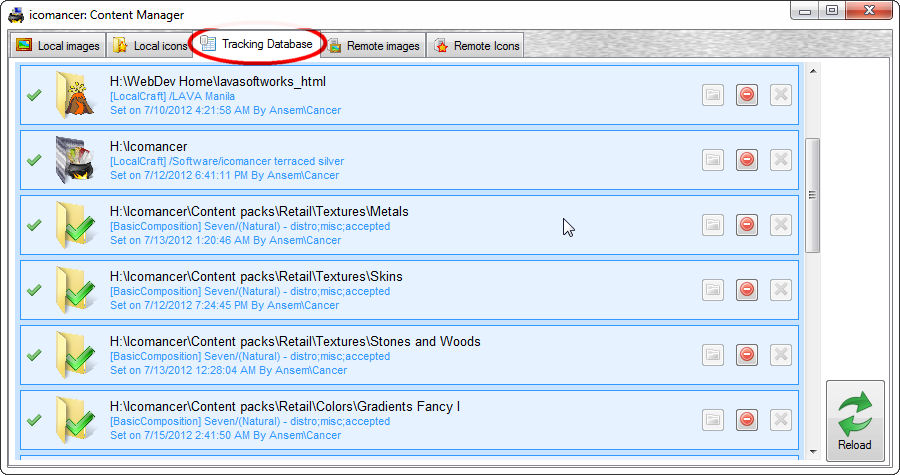
Task: Click the open-folder icon for H:\Icomancer row
Action: (x=713, y=159)
